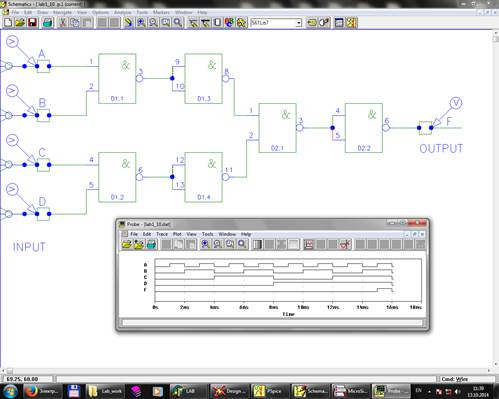Click the New schematic file icon
Screen dimensions: 499x399
pos(8,23)
